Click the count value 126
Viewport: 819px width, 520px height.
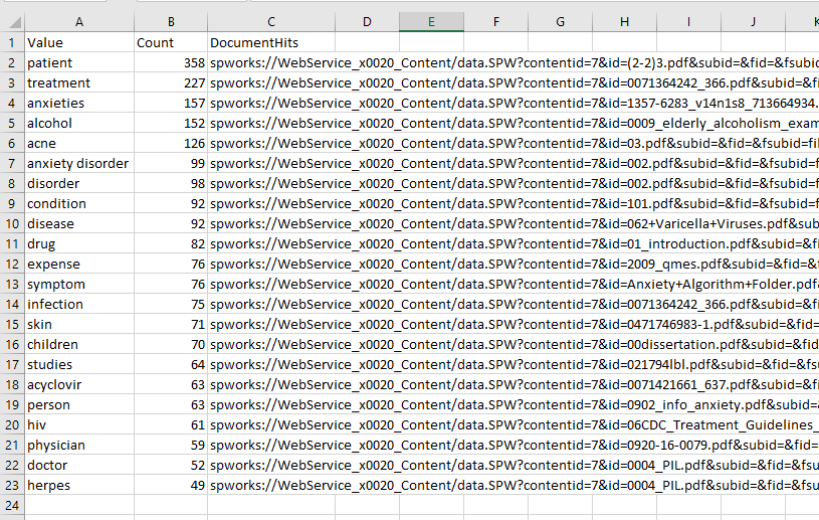(171, 143)
